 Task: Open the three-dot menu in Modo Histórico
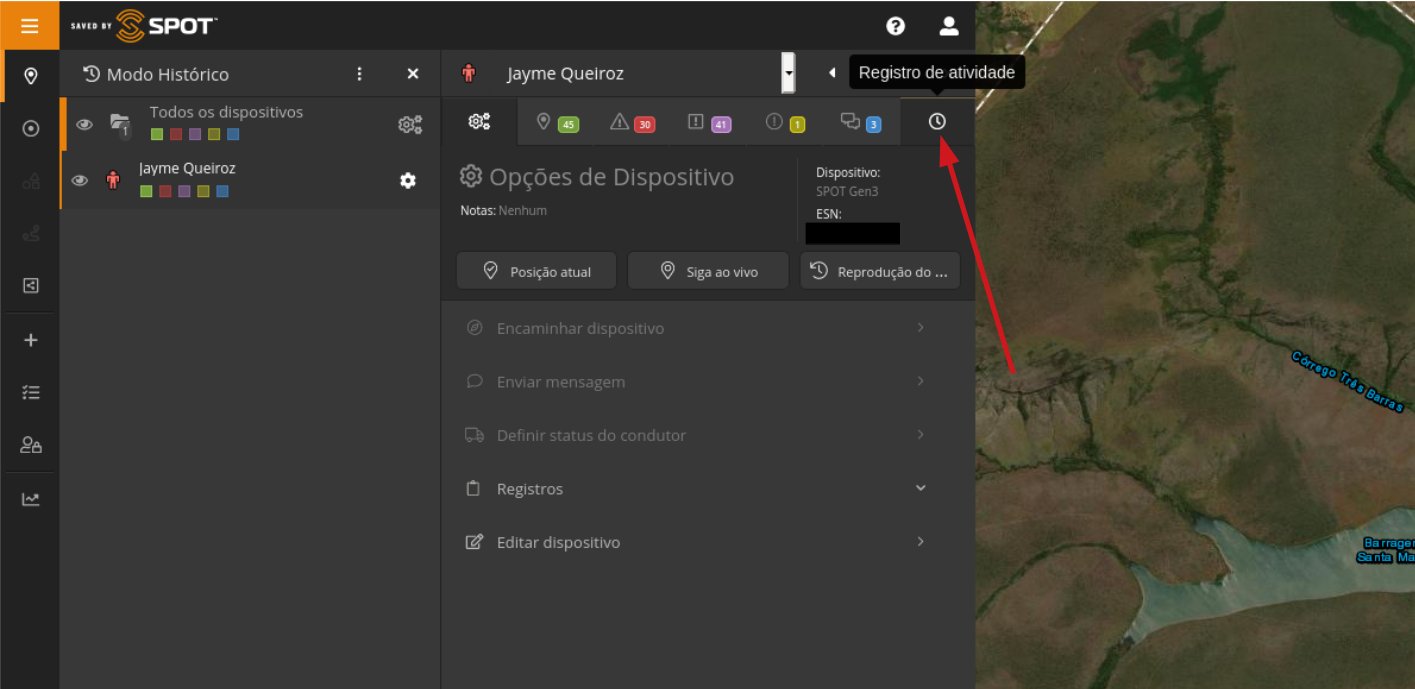(360, 74)
